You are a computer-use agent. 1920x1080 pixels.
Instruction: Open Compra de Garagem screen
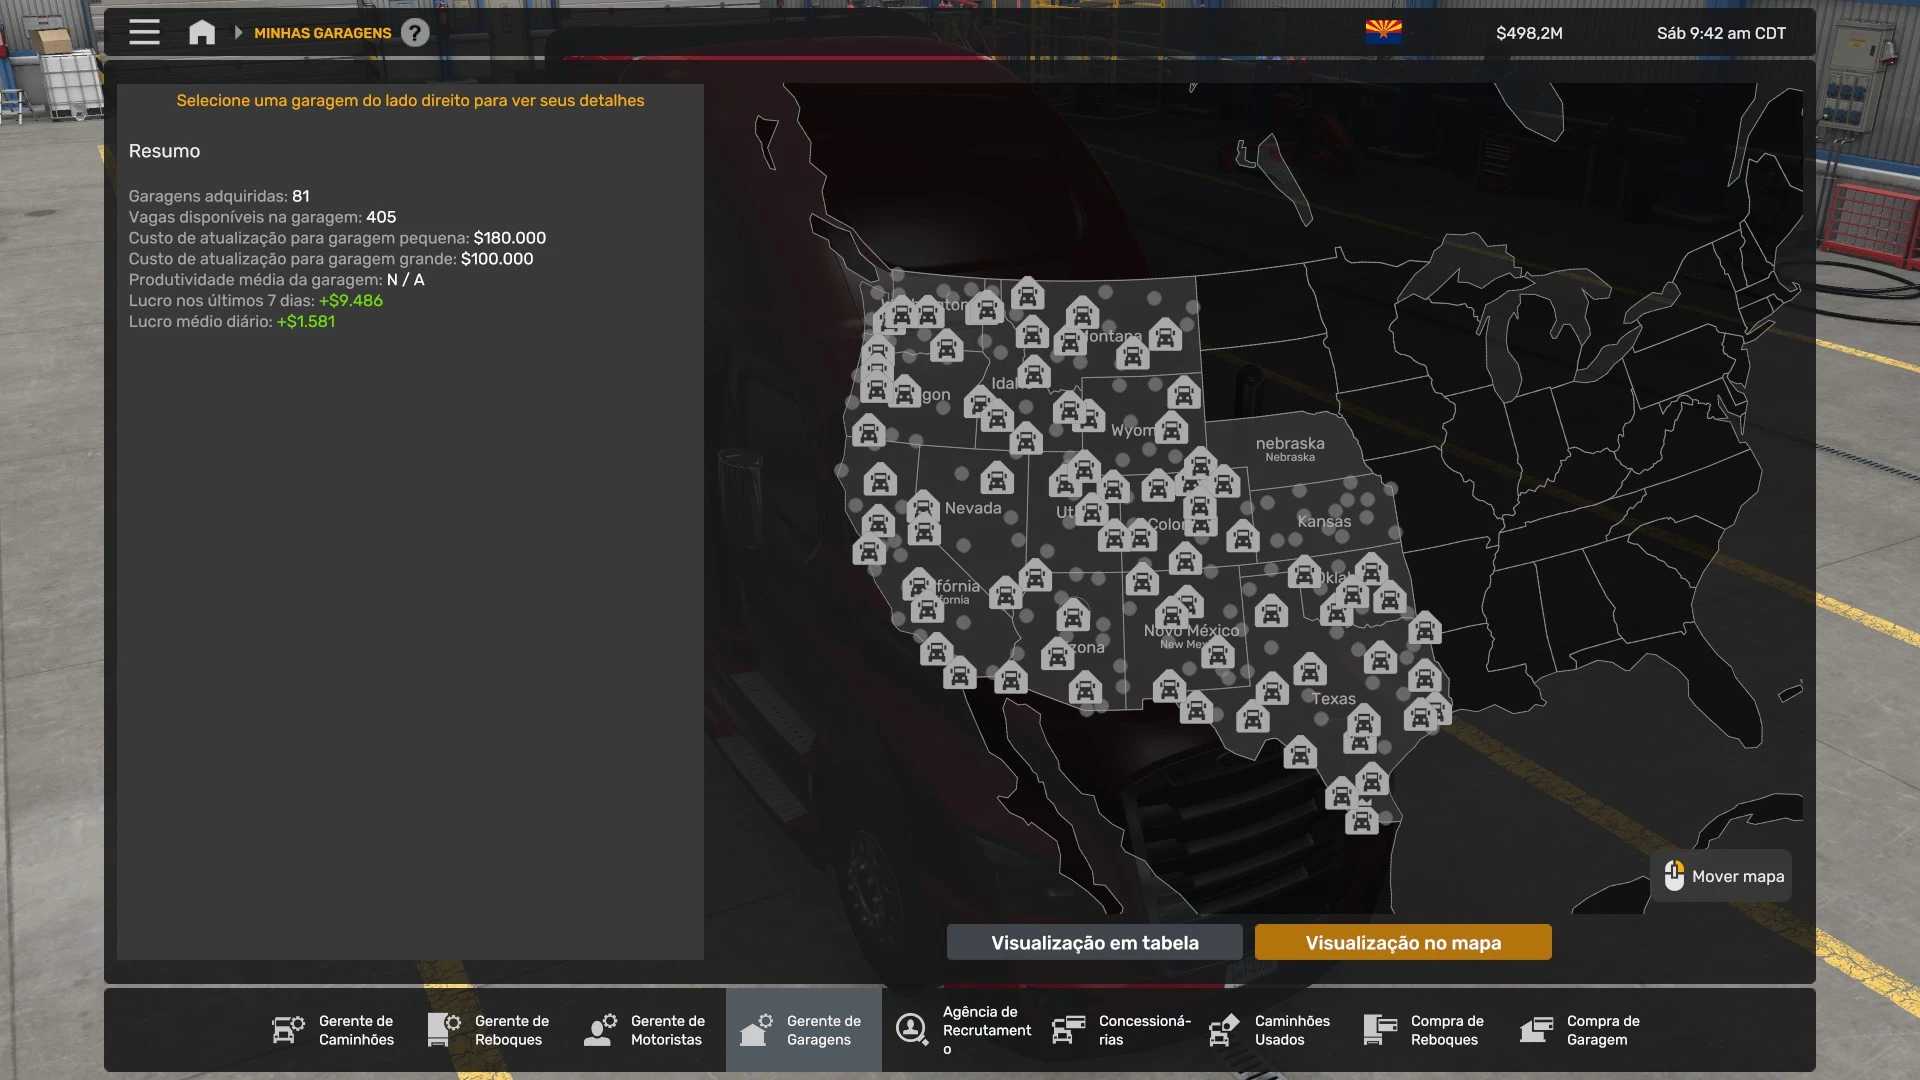[1581, 1030]
